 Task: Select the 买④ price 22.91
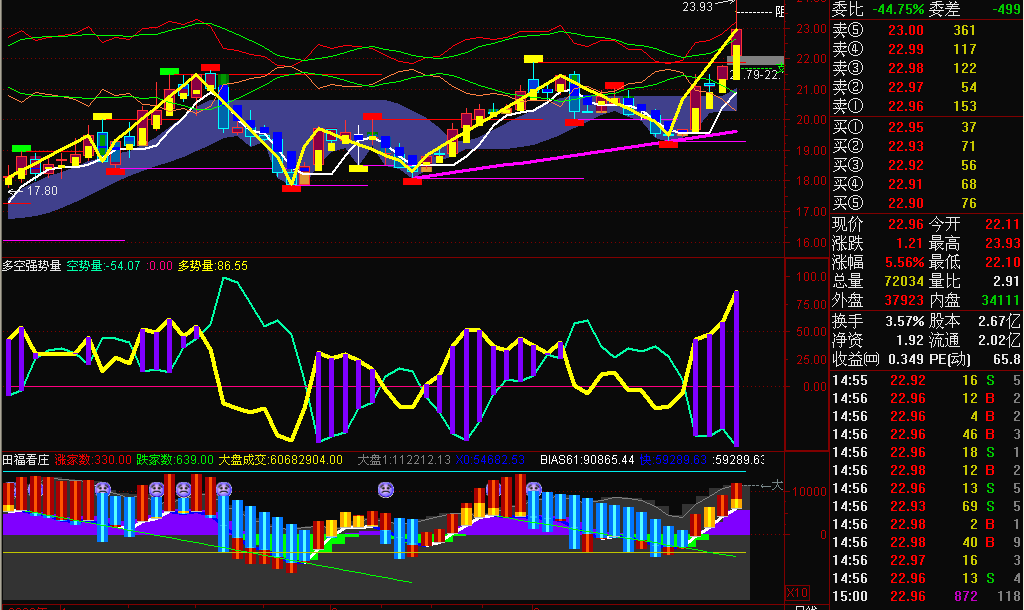906,184
